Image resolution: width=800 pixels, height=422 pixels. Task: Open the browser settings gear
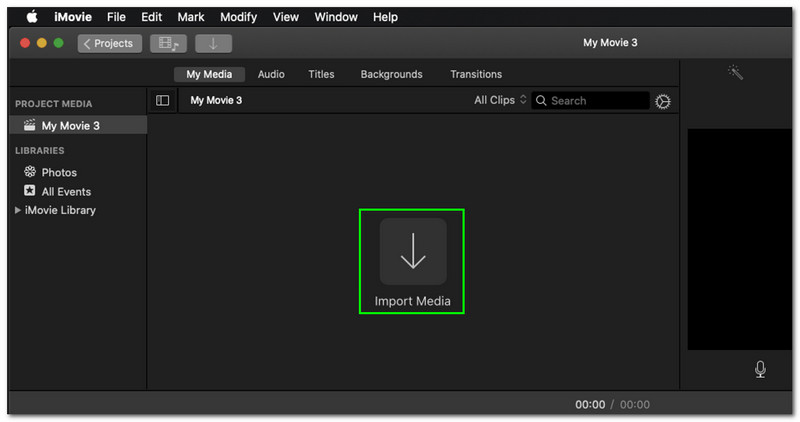(663, 102)
